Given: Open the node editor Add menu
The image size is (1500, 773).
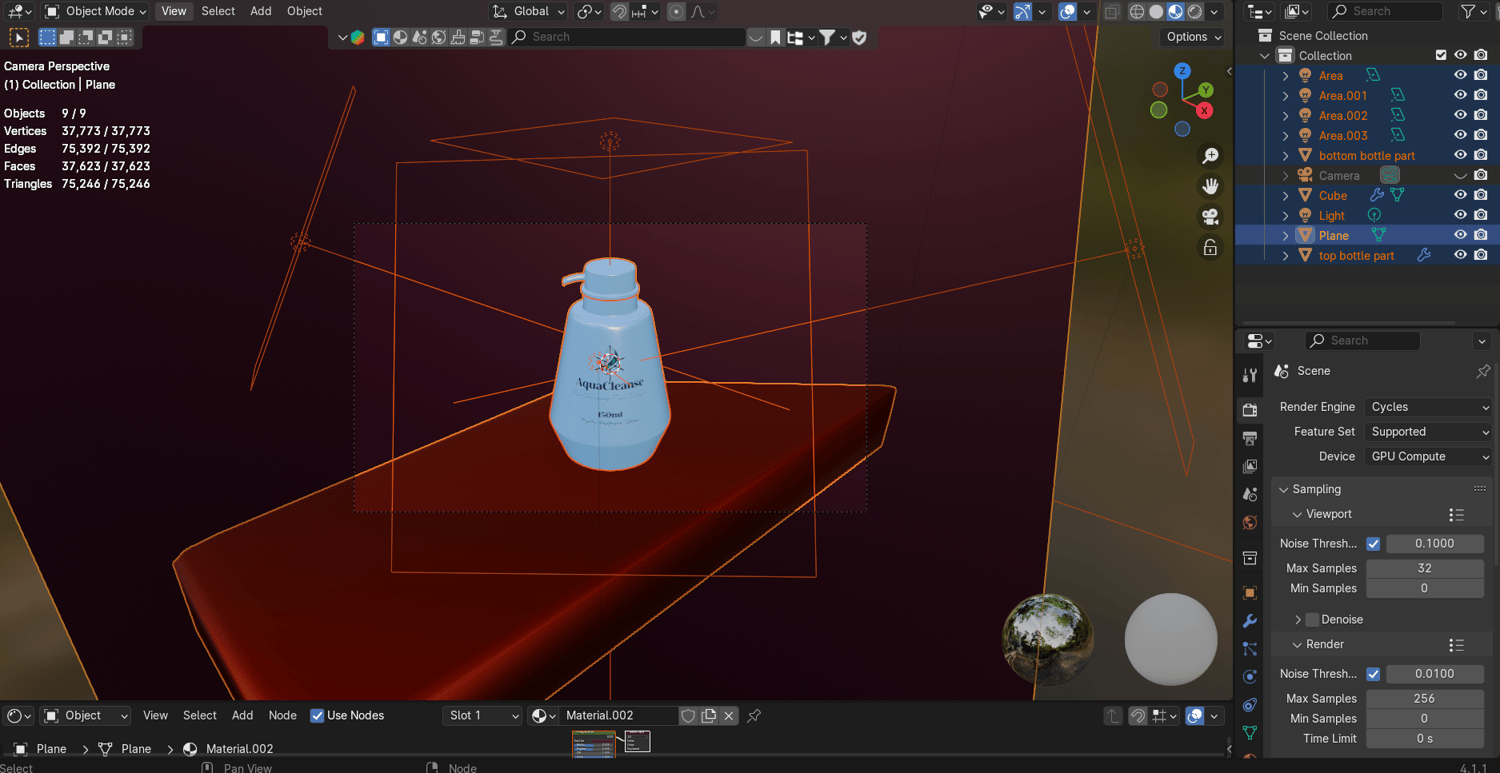Looking at the screenshot, I should (x=243, y=716).
